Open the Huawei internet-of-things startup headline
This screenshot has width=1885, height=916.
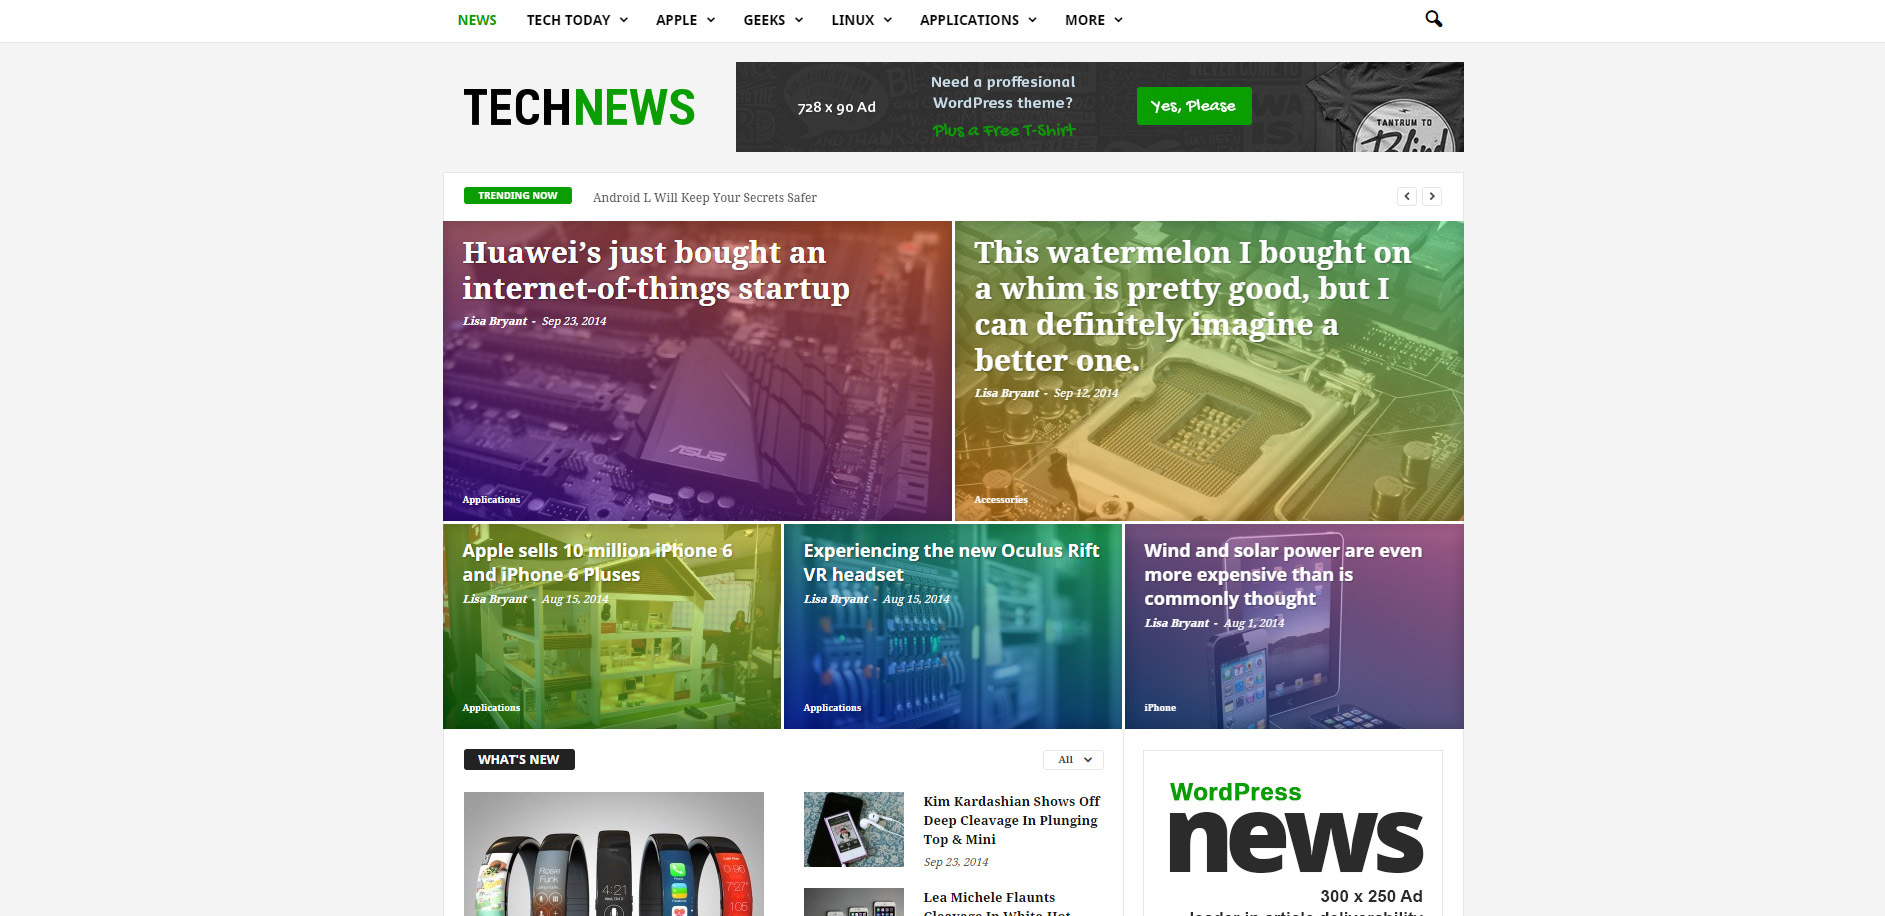point(656,270)
